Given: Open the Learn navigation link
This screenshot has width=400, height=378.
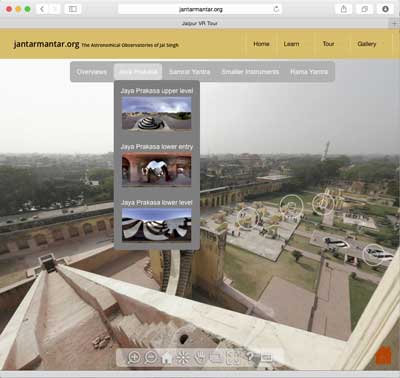Looking at the screenshot, I should [292, 44].
